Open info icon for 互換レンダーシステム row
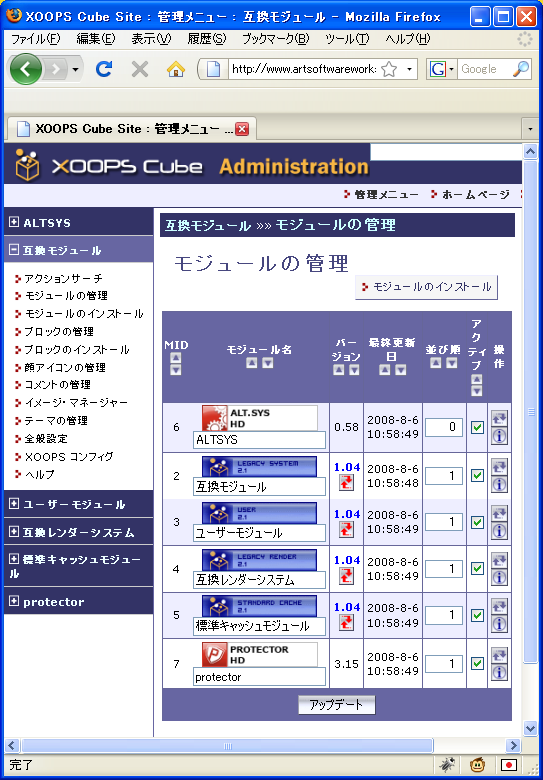The width and height of the screenshot is (543, 780). [499, 578]
